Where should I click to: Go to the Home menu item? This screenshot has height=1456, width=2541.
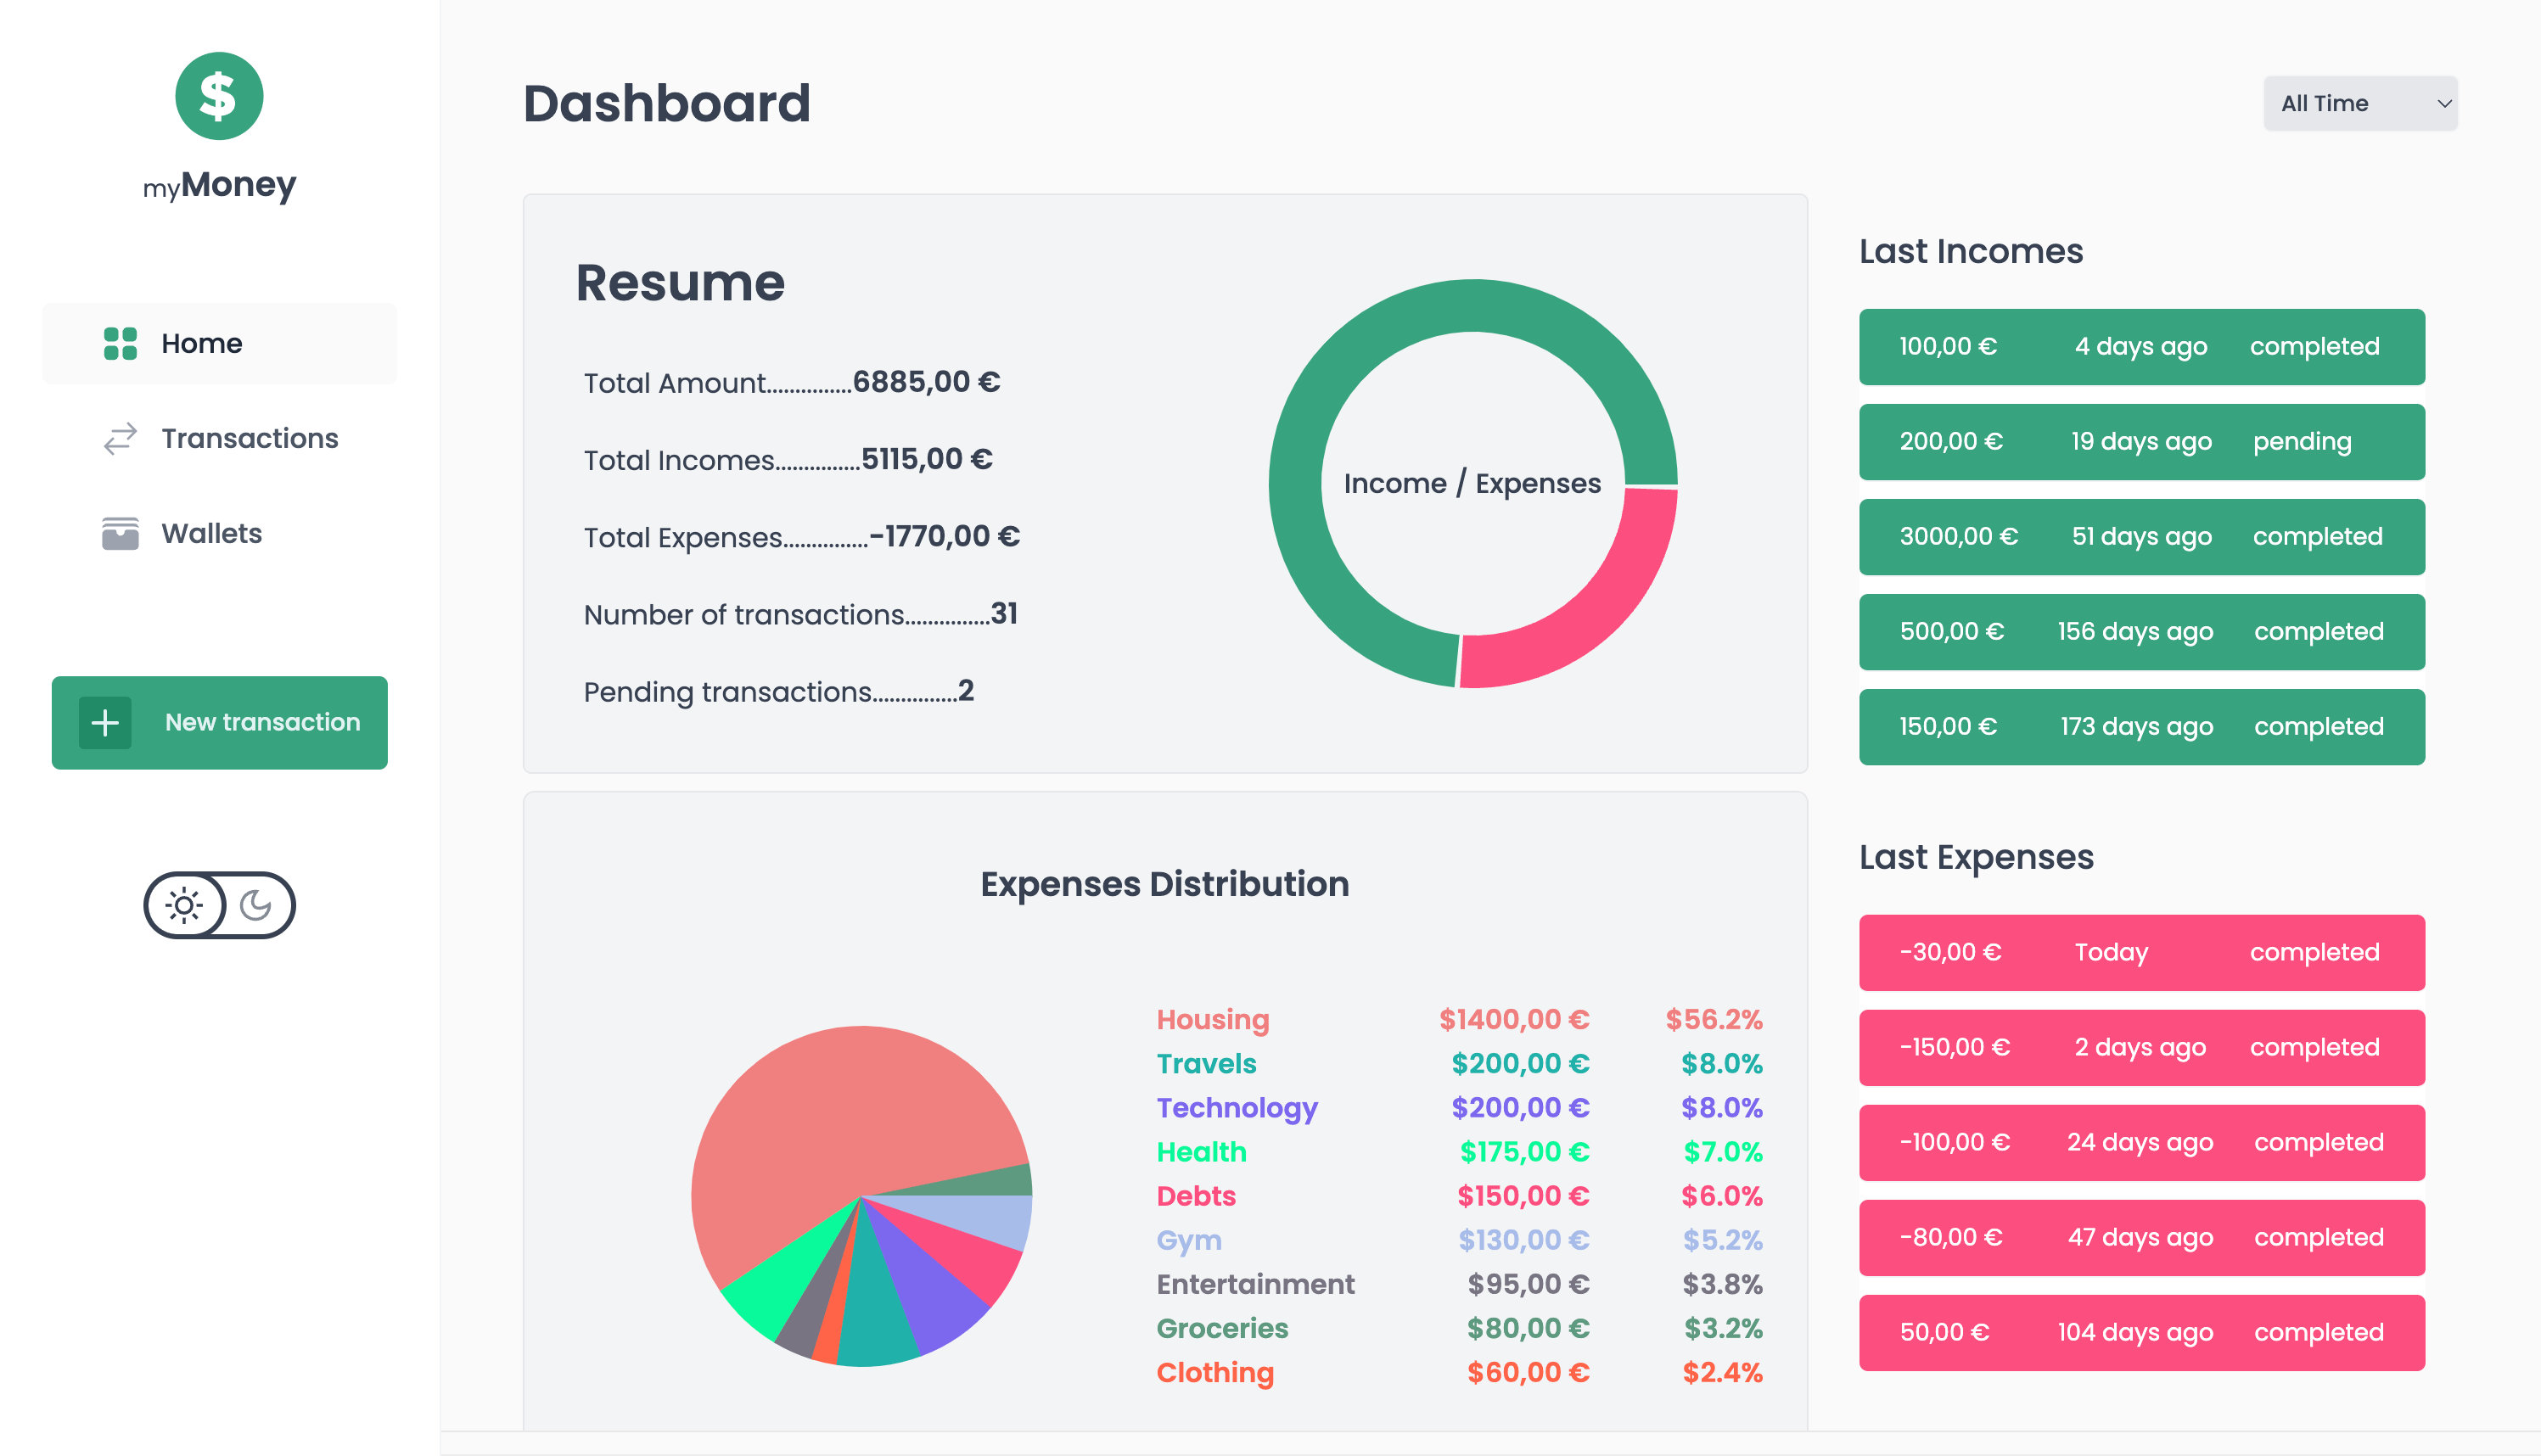tap(219, 343)
